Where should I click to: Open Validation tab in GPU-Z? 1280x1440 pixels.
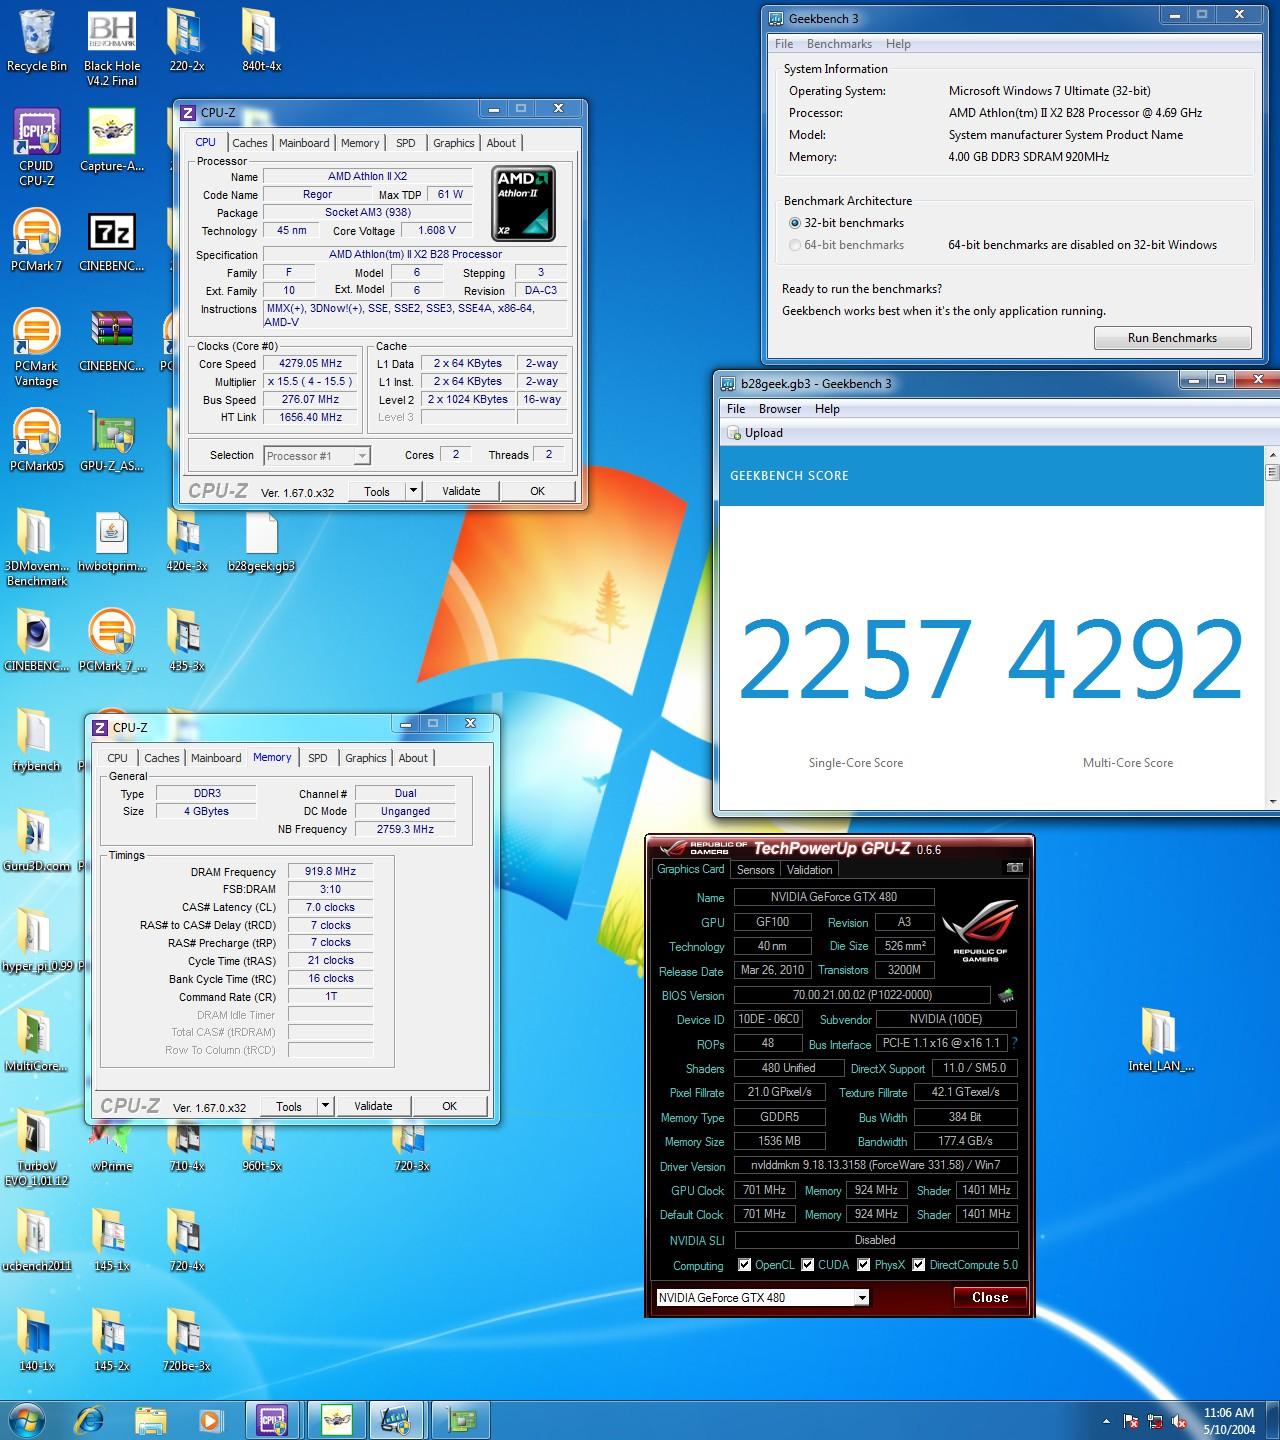coord(810,870)
